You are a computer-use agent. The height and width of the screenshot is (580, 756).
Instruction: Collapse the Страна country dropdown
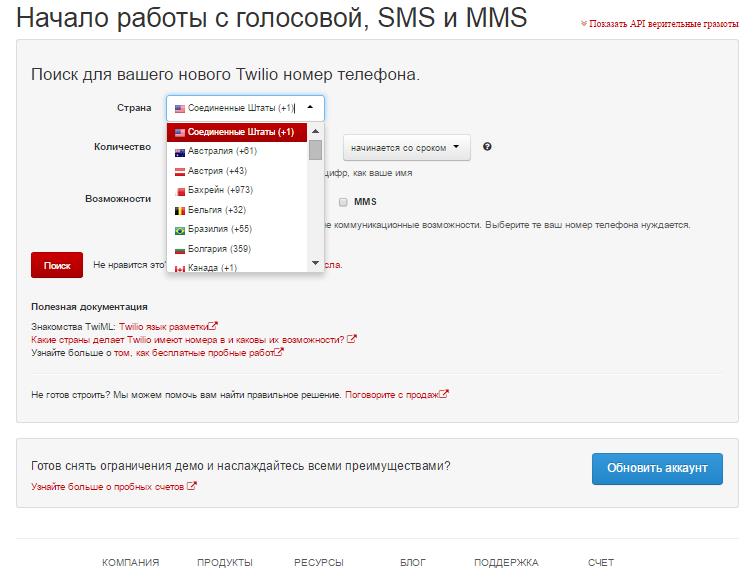[245, 108]
